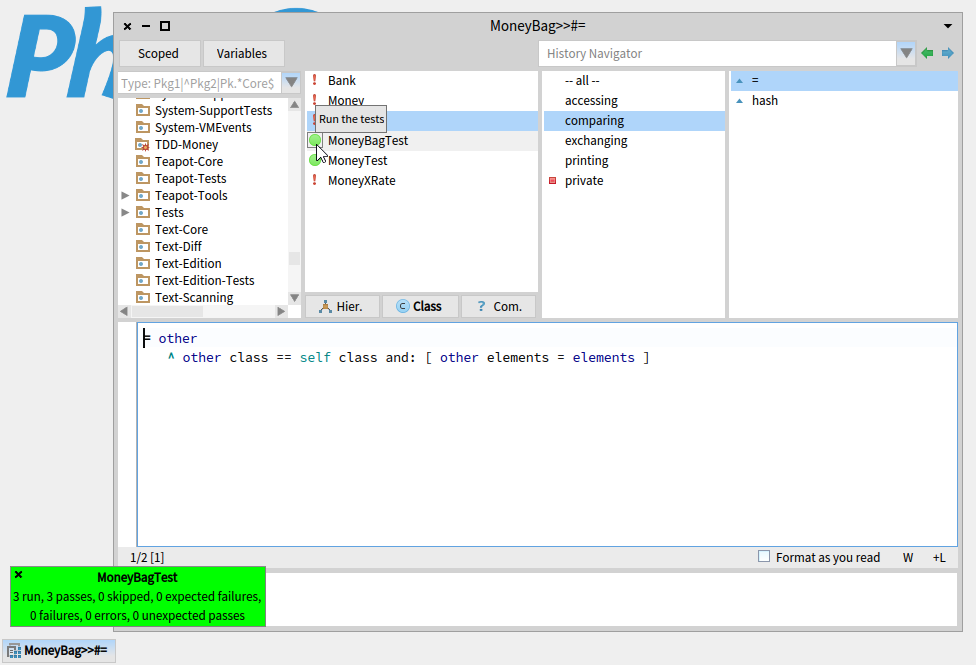
Task: Select the accessing protocol
Action: pos(634,101)
